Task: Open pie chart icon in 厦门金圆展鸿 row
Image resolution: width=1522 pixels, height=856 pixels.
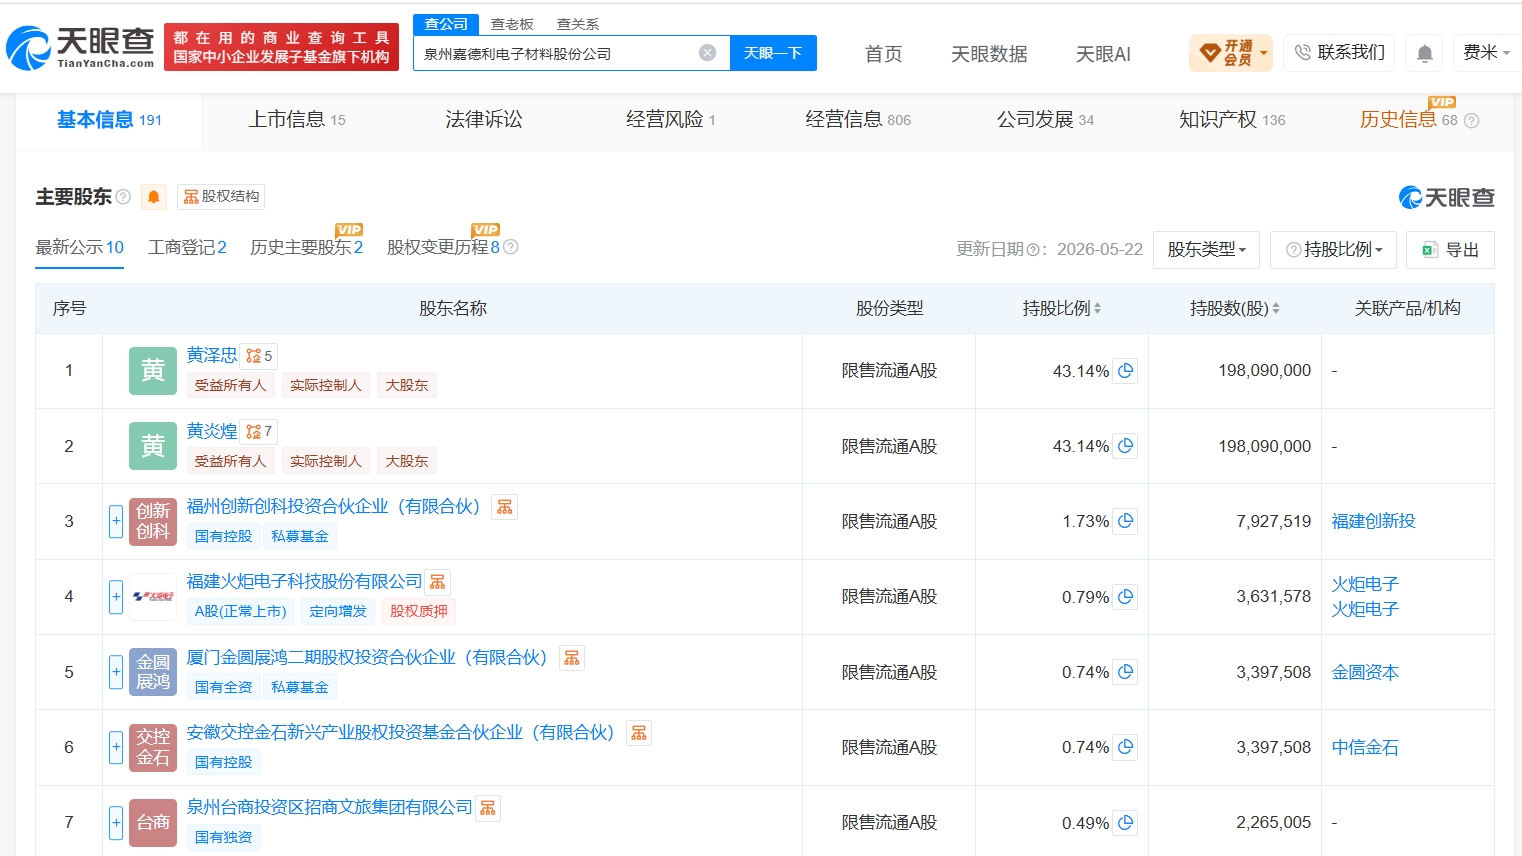Action: coord(1125,672)
